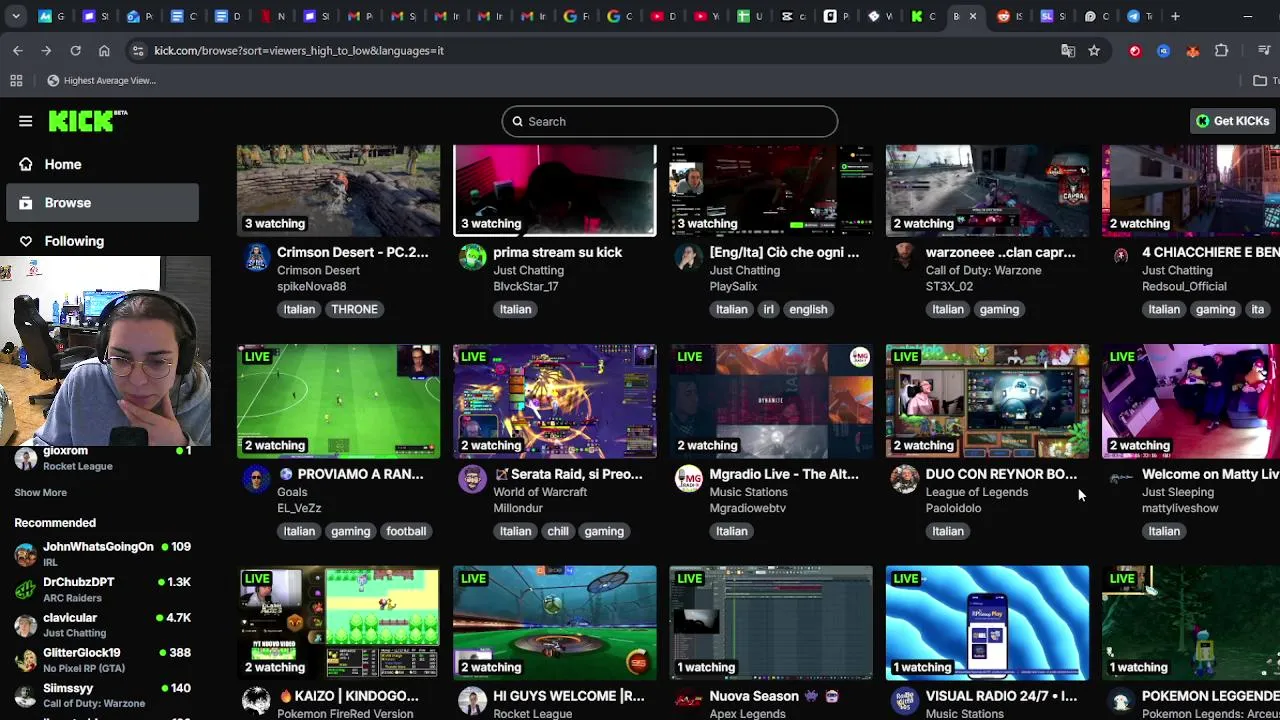Open the 'Welcome on Matty Liv' stream title
The image size is (1280, 720).
[1210, 474]
